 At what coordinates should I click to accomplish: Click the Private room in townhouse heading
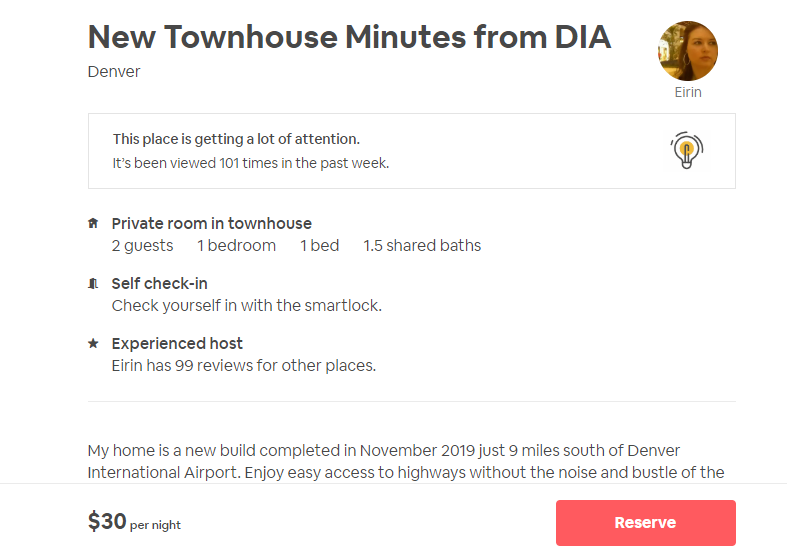click(211, 224)
